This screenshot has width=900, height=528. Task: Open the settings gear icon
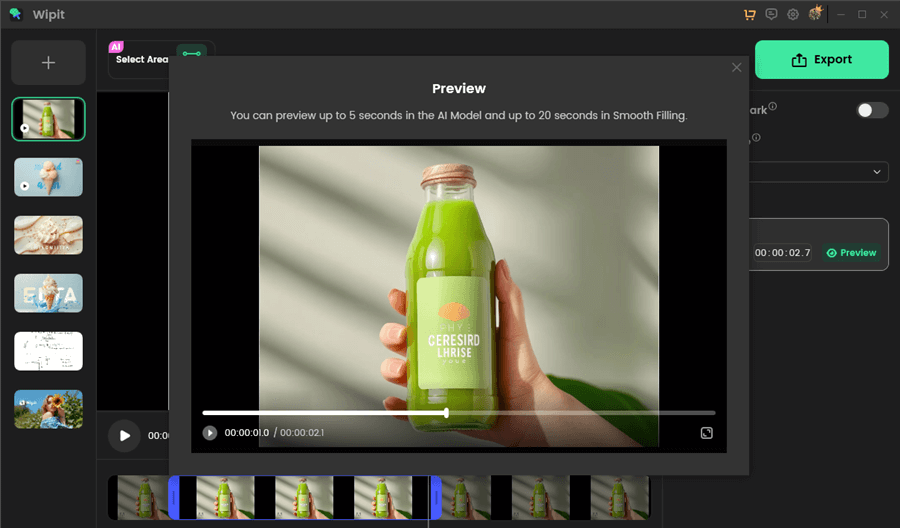pyautogui.click(x=793, y=14)
